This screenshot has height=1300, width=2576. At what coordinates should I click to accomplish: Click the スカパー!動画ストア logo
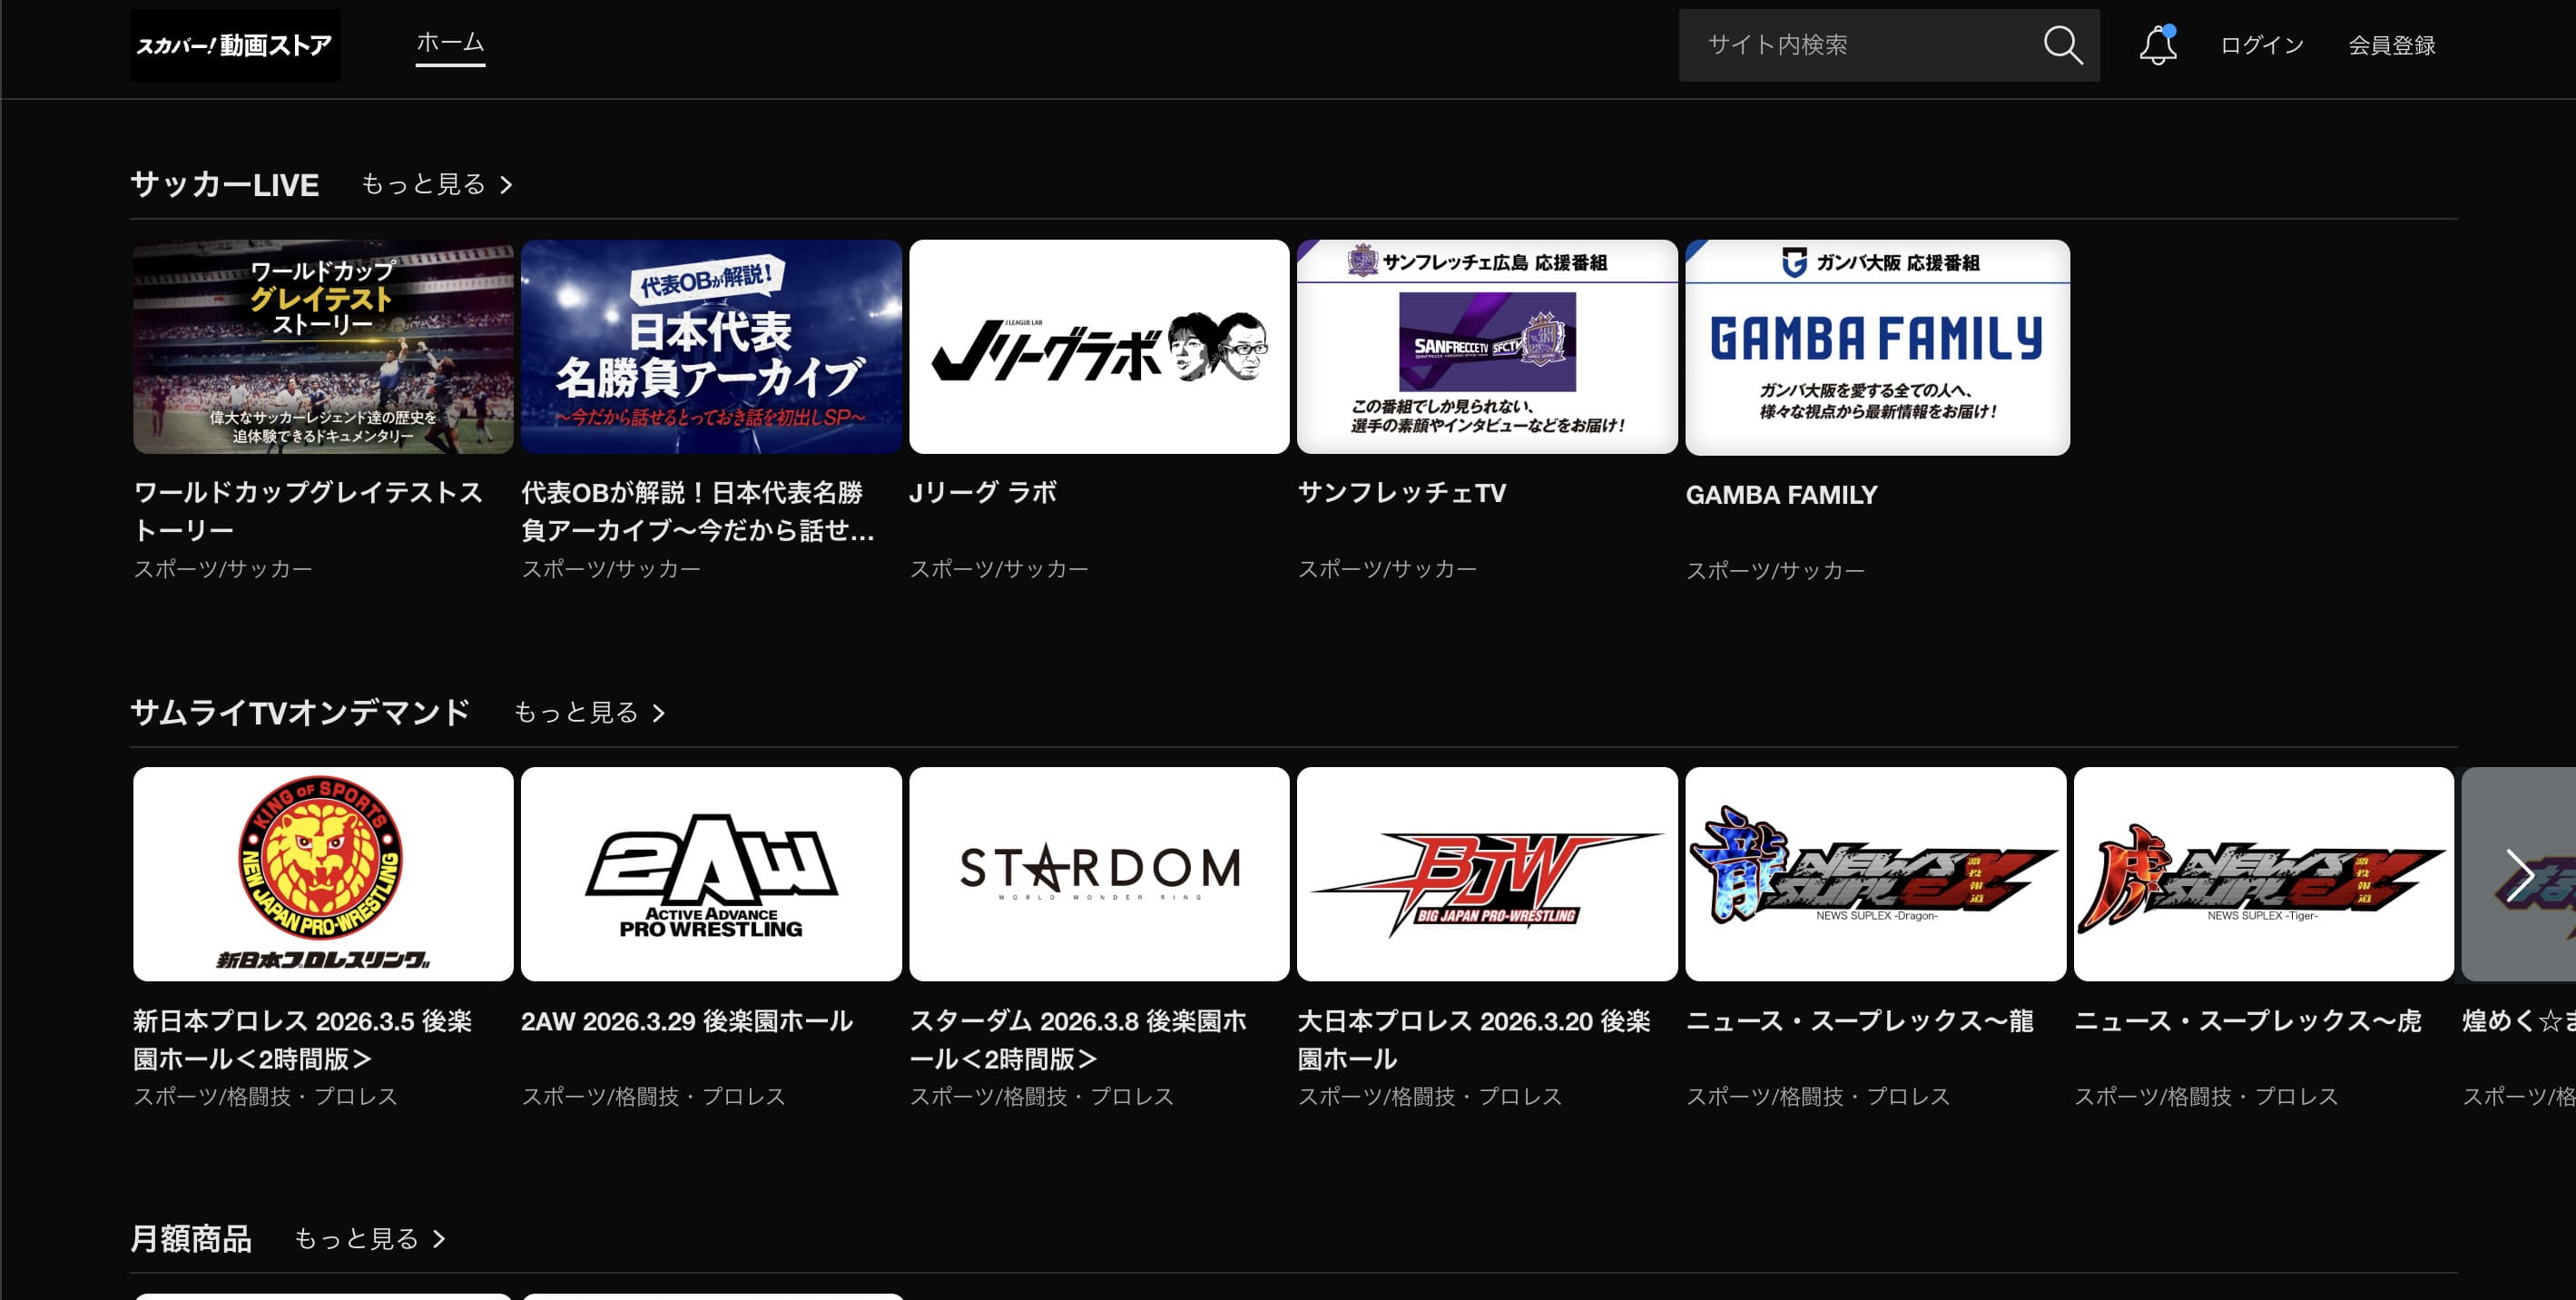click(x=235, y=46)
